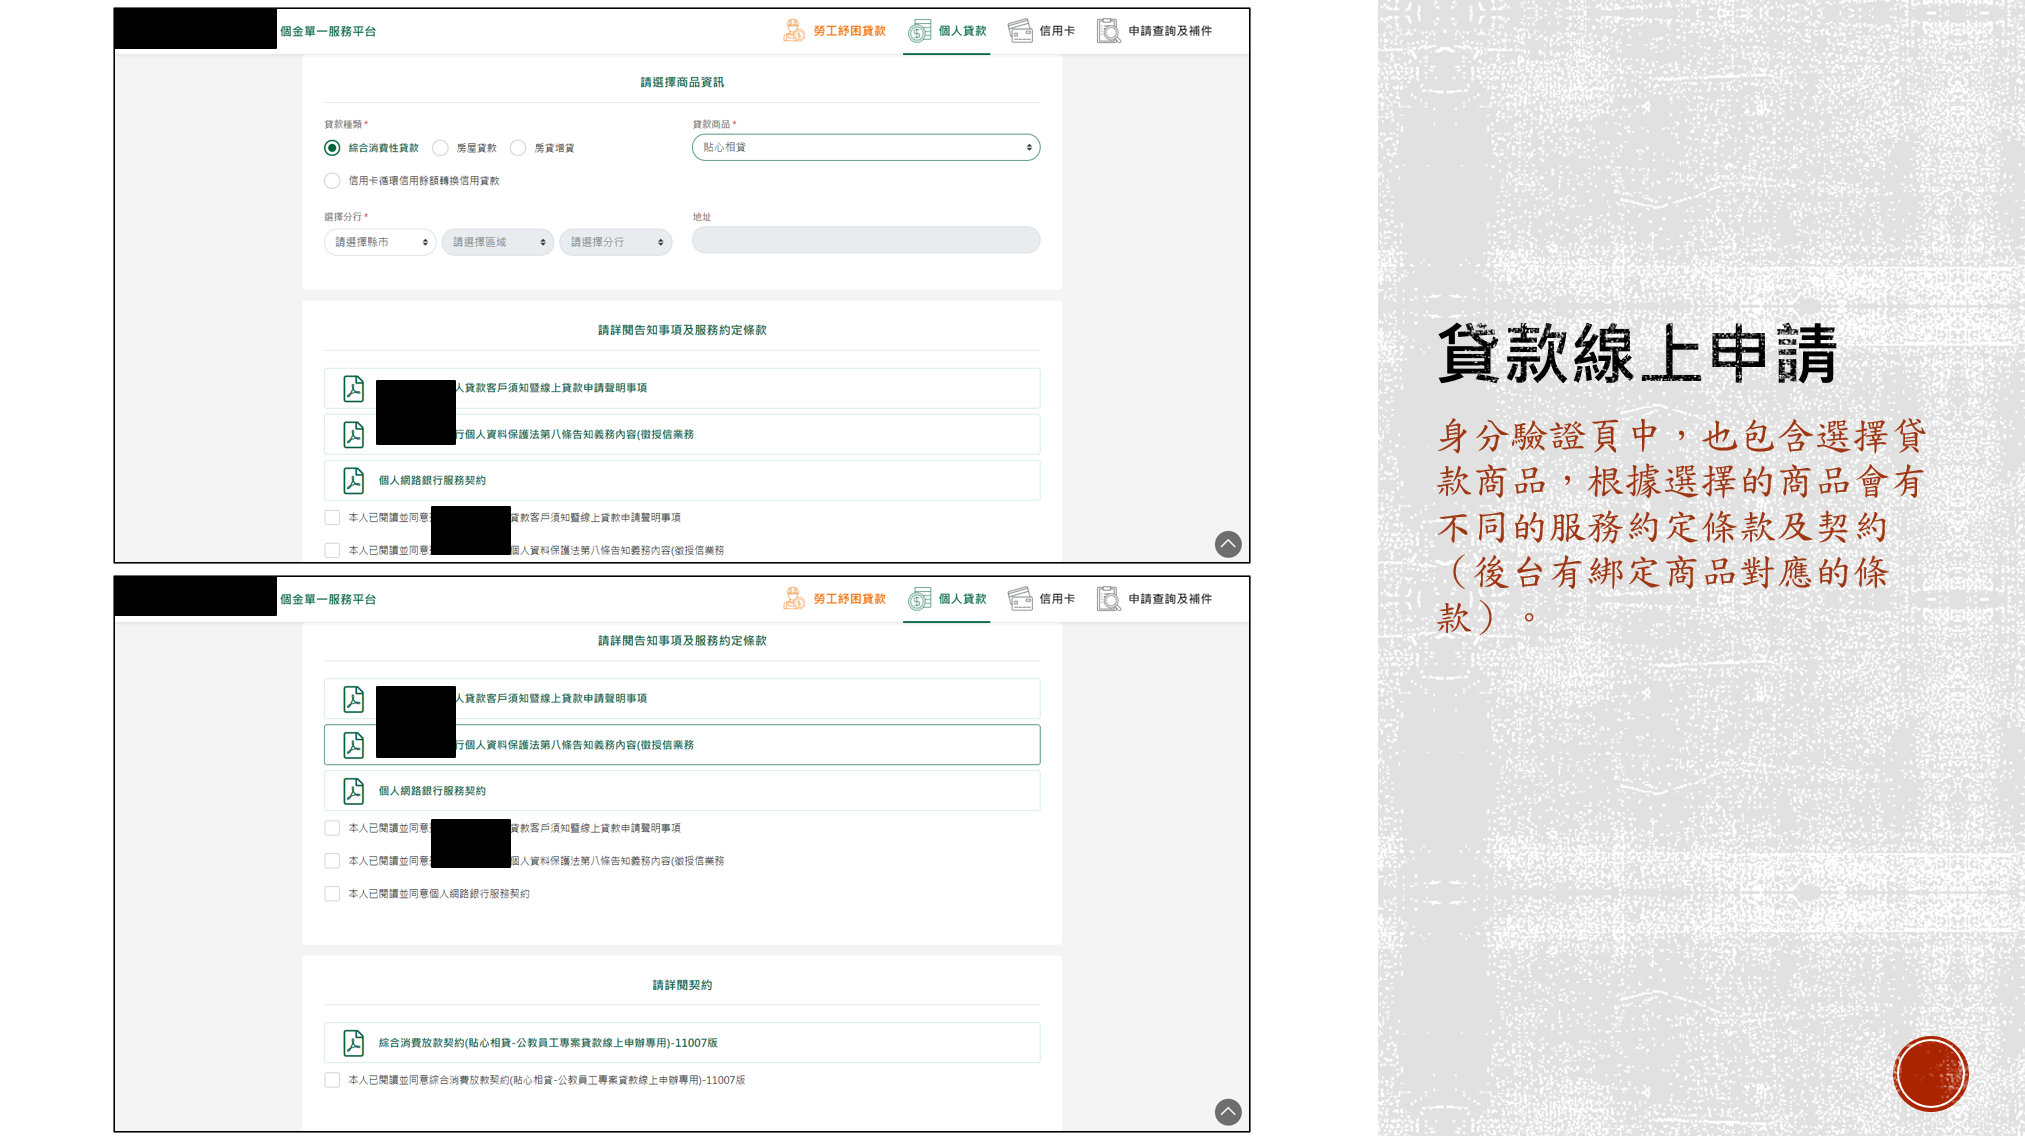Click the 請選擇商品資訊 heading

point(682,83)
